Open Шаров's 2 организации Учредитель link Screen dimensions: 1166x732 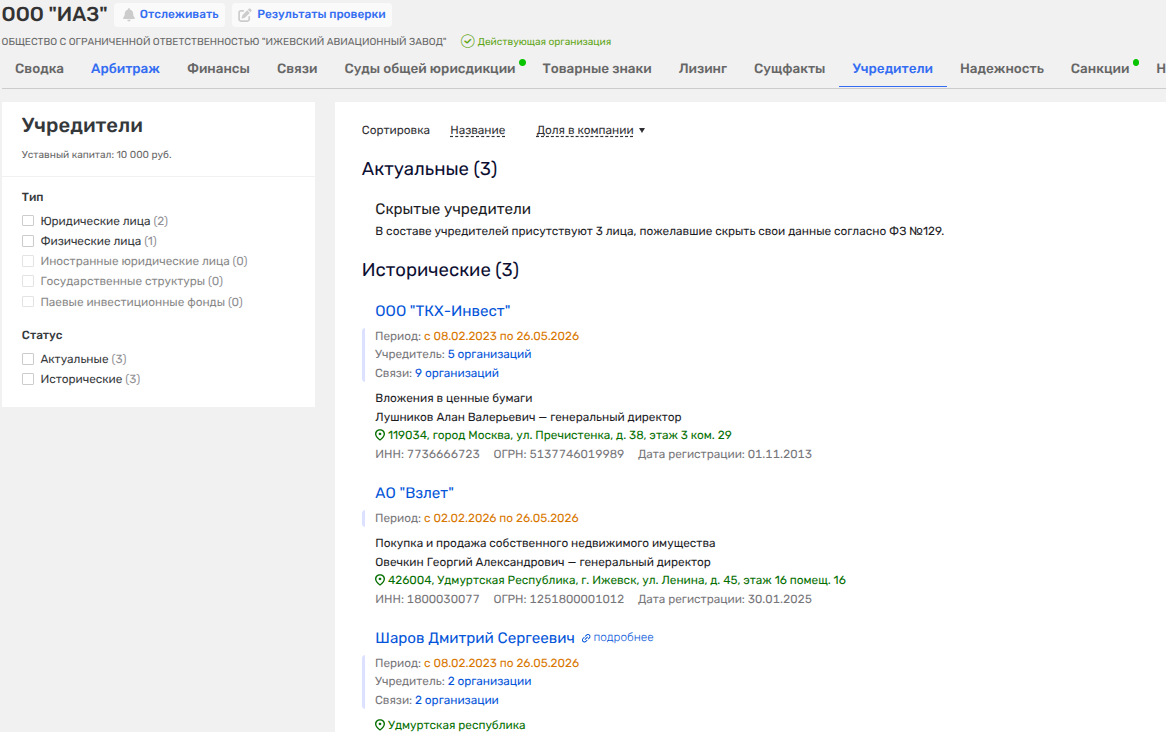(x=489, y=681)
